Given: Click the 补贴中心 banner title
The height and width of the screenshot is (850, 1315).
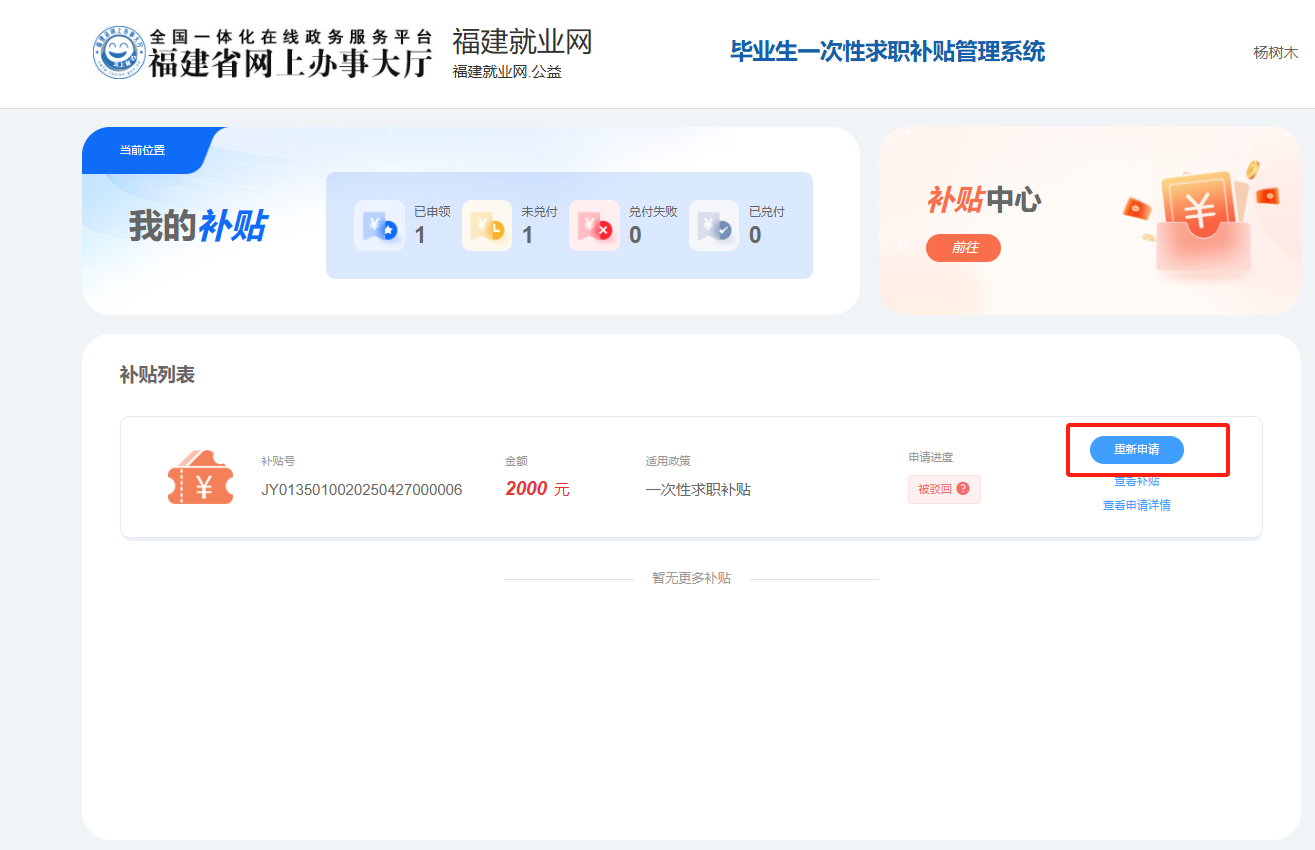Looking at the screenshot, I should point(983,200).
